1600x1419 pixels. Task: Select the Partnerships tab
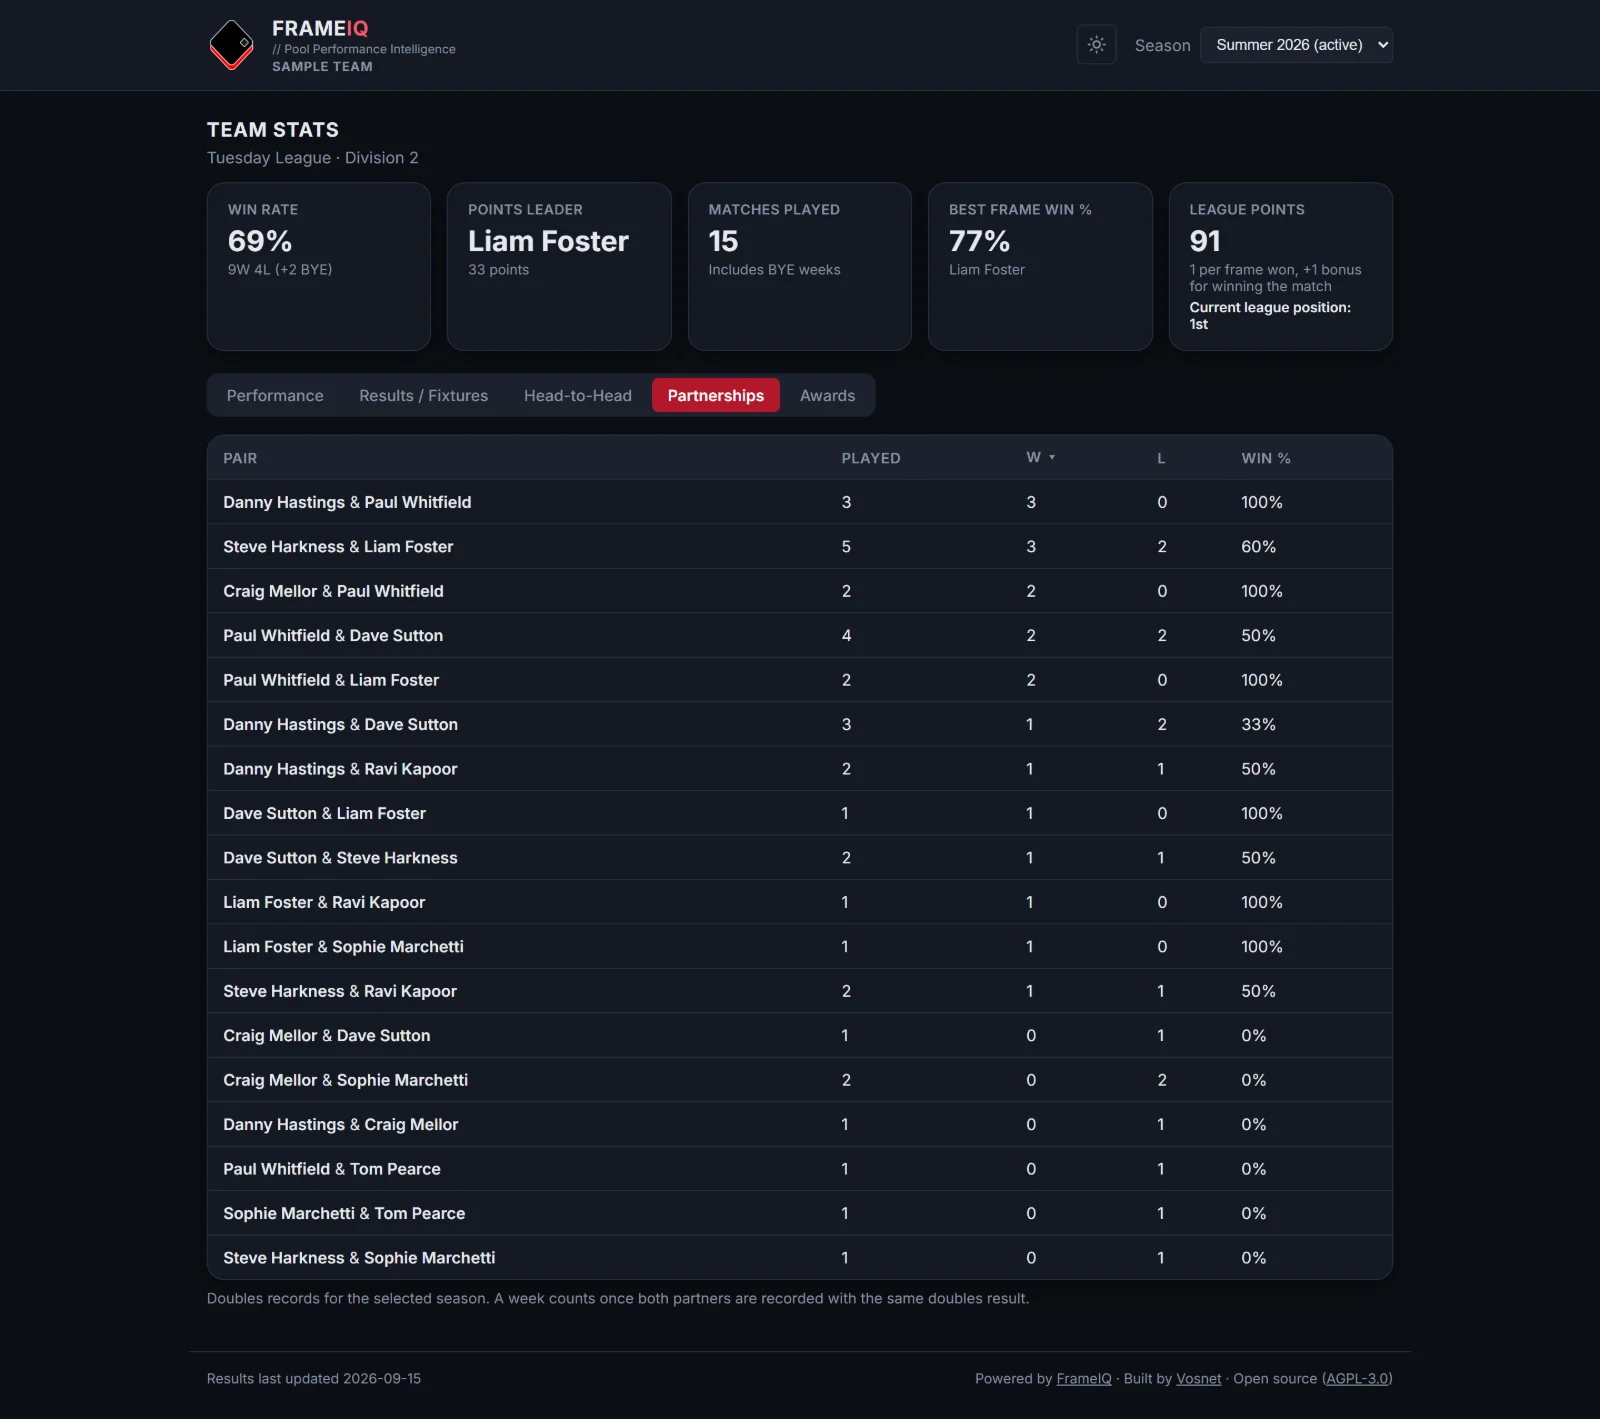715,395
